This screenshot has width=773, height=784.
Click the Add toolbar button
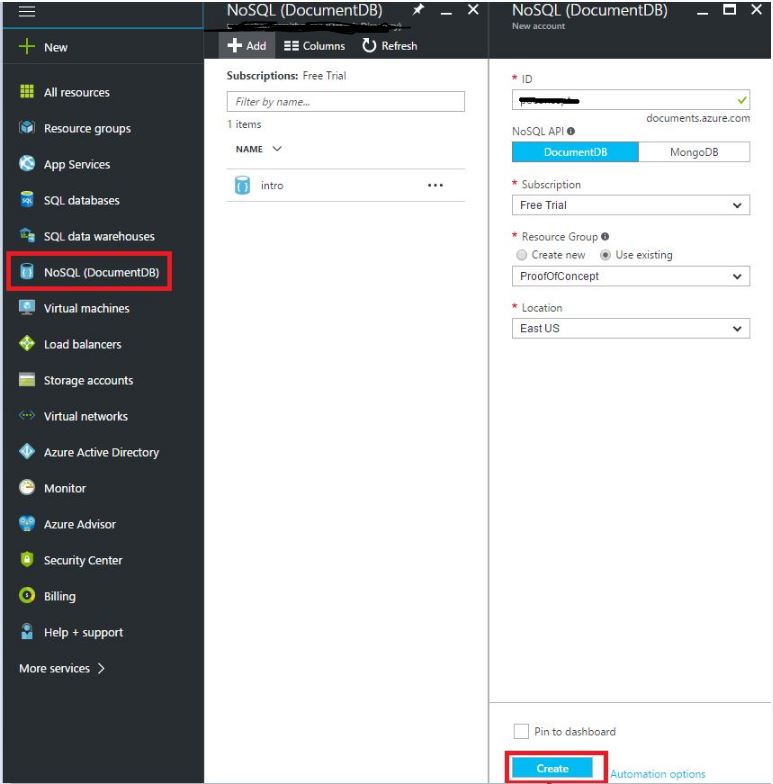click(246, 46)
